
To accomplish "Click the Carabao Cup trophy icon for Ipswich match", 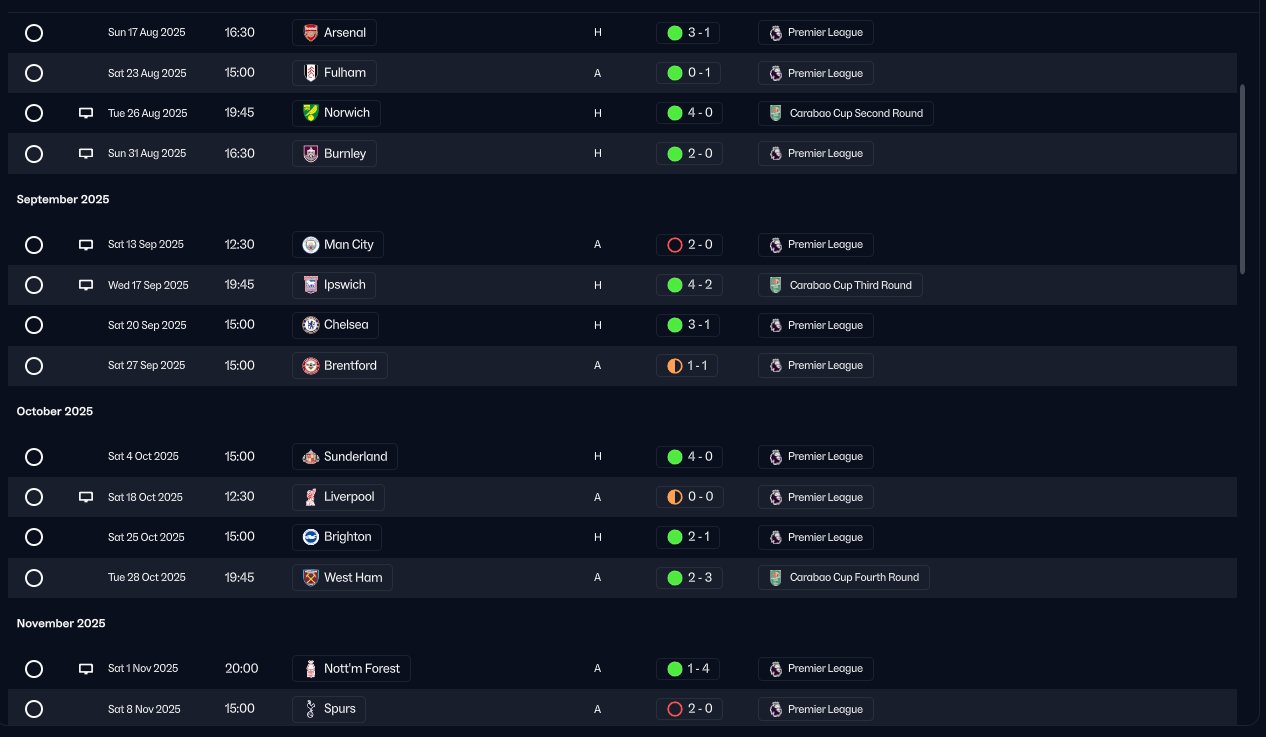I will (775, 285).
